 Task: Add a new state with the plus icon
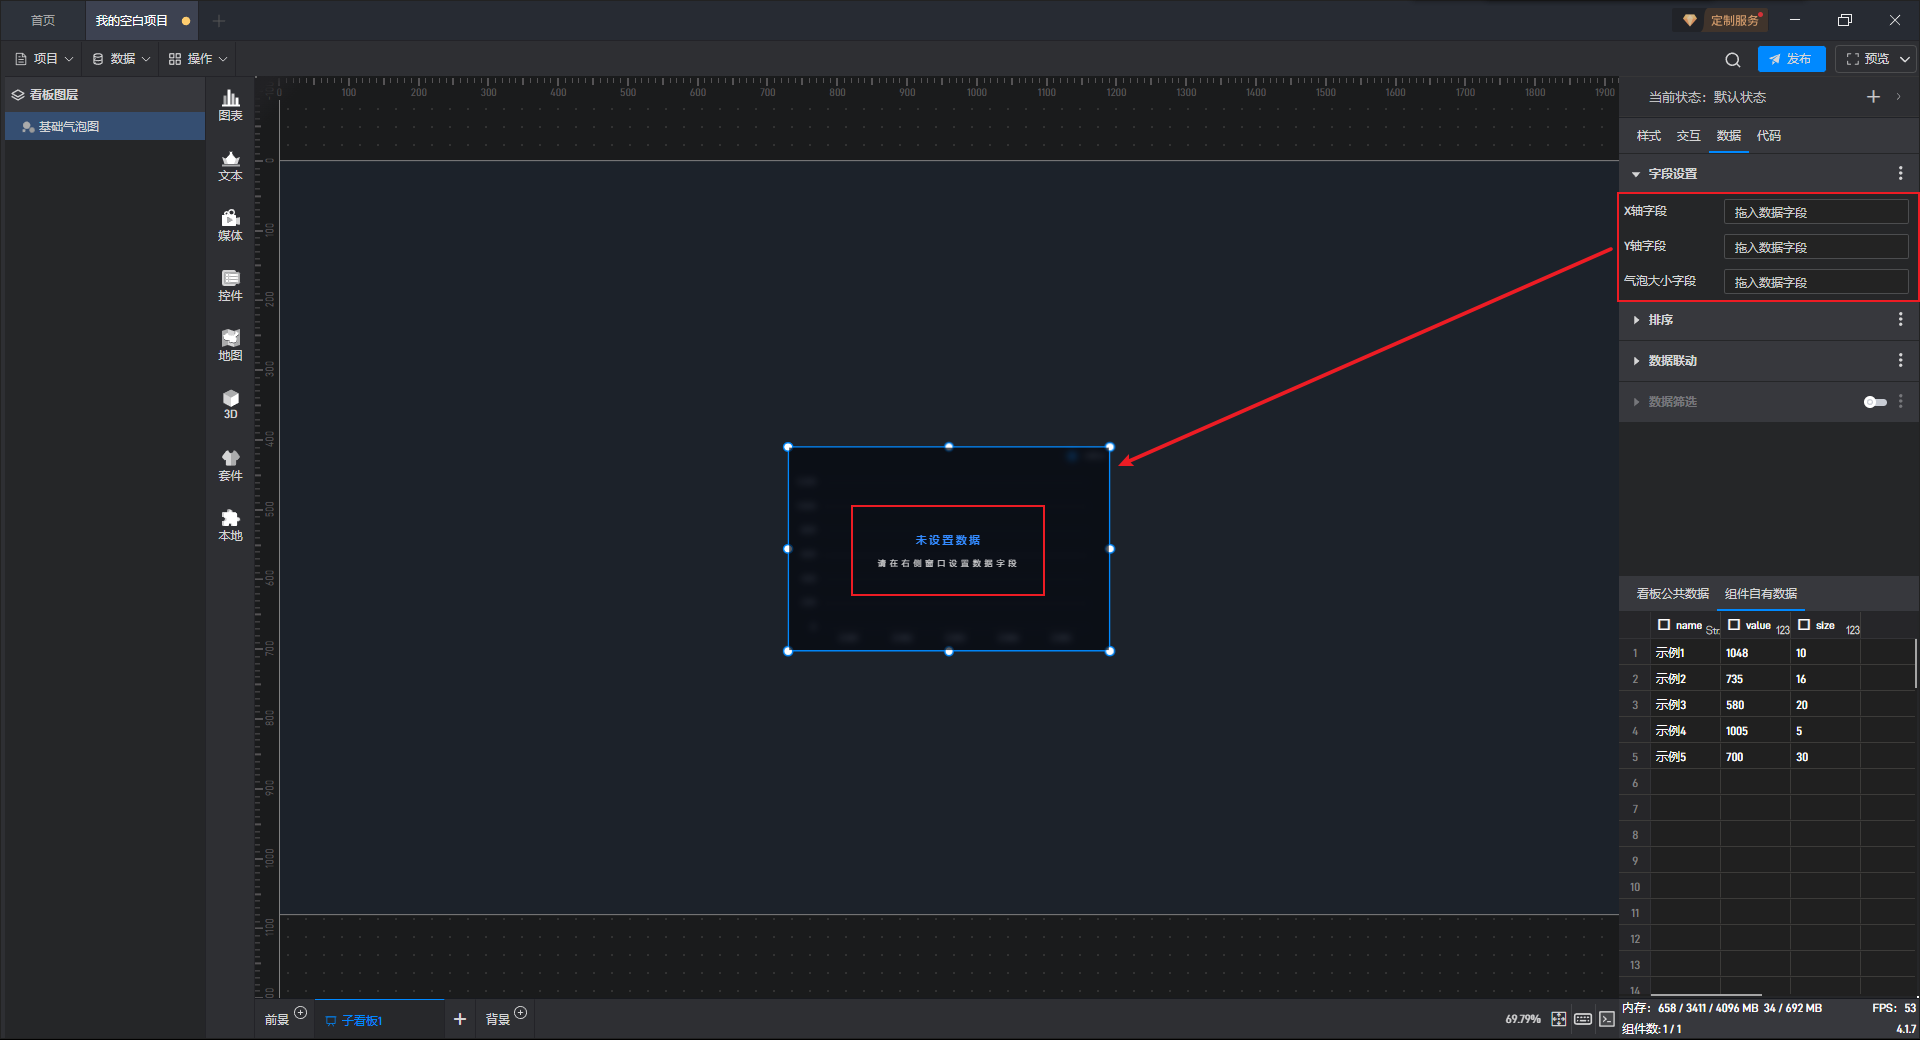click(x=1873, y=97)
